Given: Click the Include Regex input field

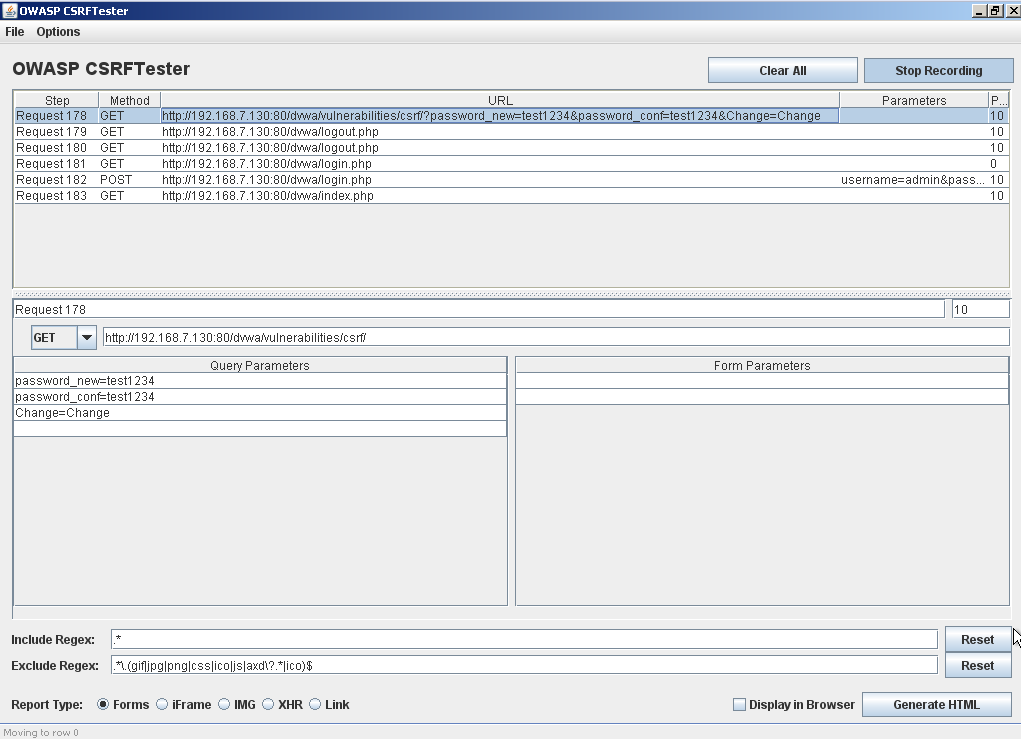Looking at the screenshot, I should pyautogui.click(x=524, y=639).
